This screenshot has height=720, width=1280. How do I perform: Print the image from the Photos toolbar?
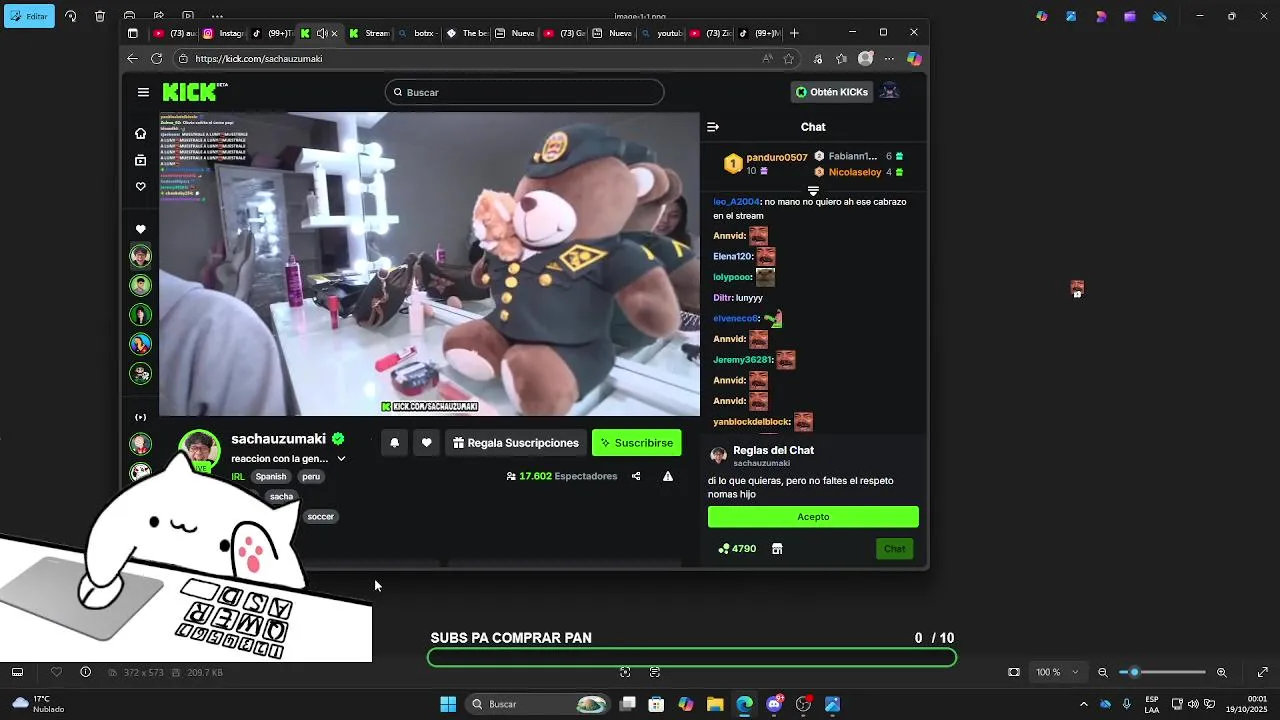(x=130, y=16)
